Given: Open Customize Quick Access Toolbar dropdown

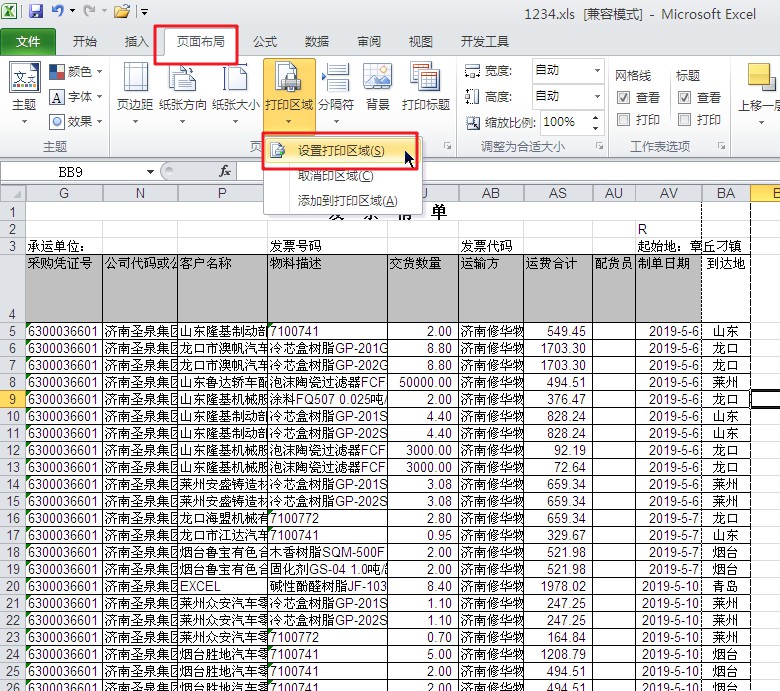Looking at the screenshot, I should (144, 11).
